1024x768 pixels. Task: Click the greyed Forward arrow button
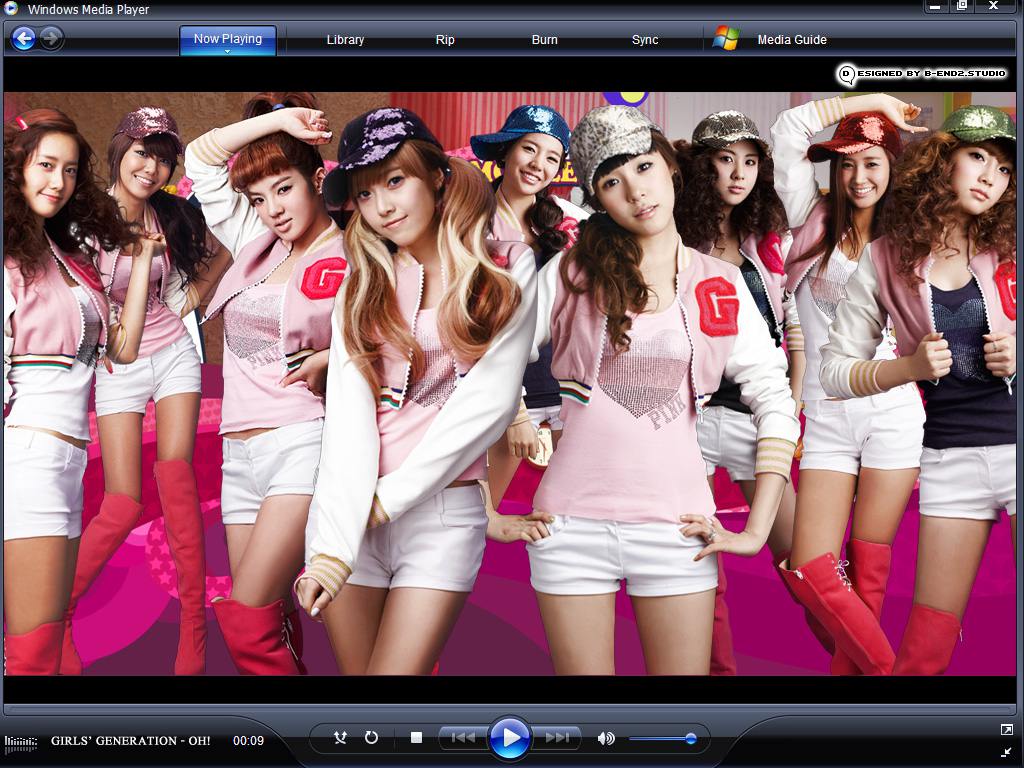tap(51, 39)
